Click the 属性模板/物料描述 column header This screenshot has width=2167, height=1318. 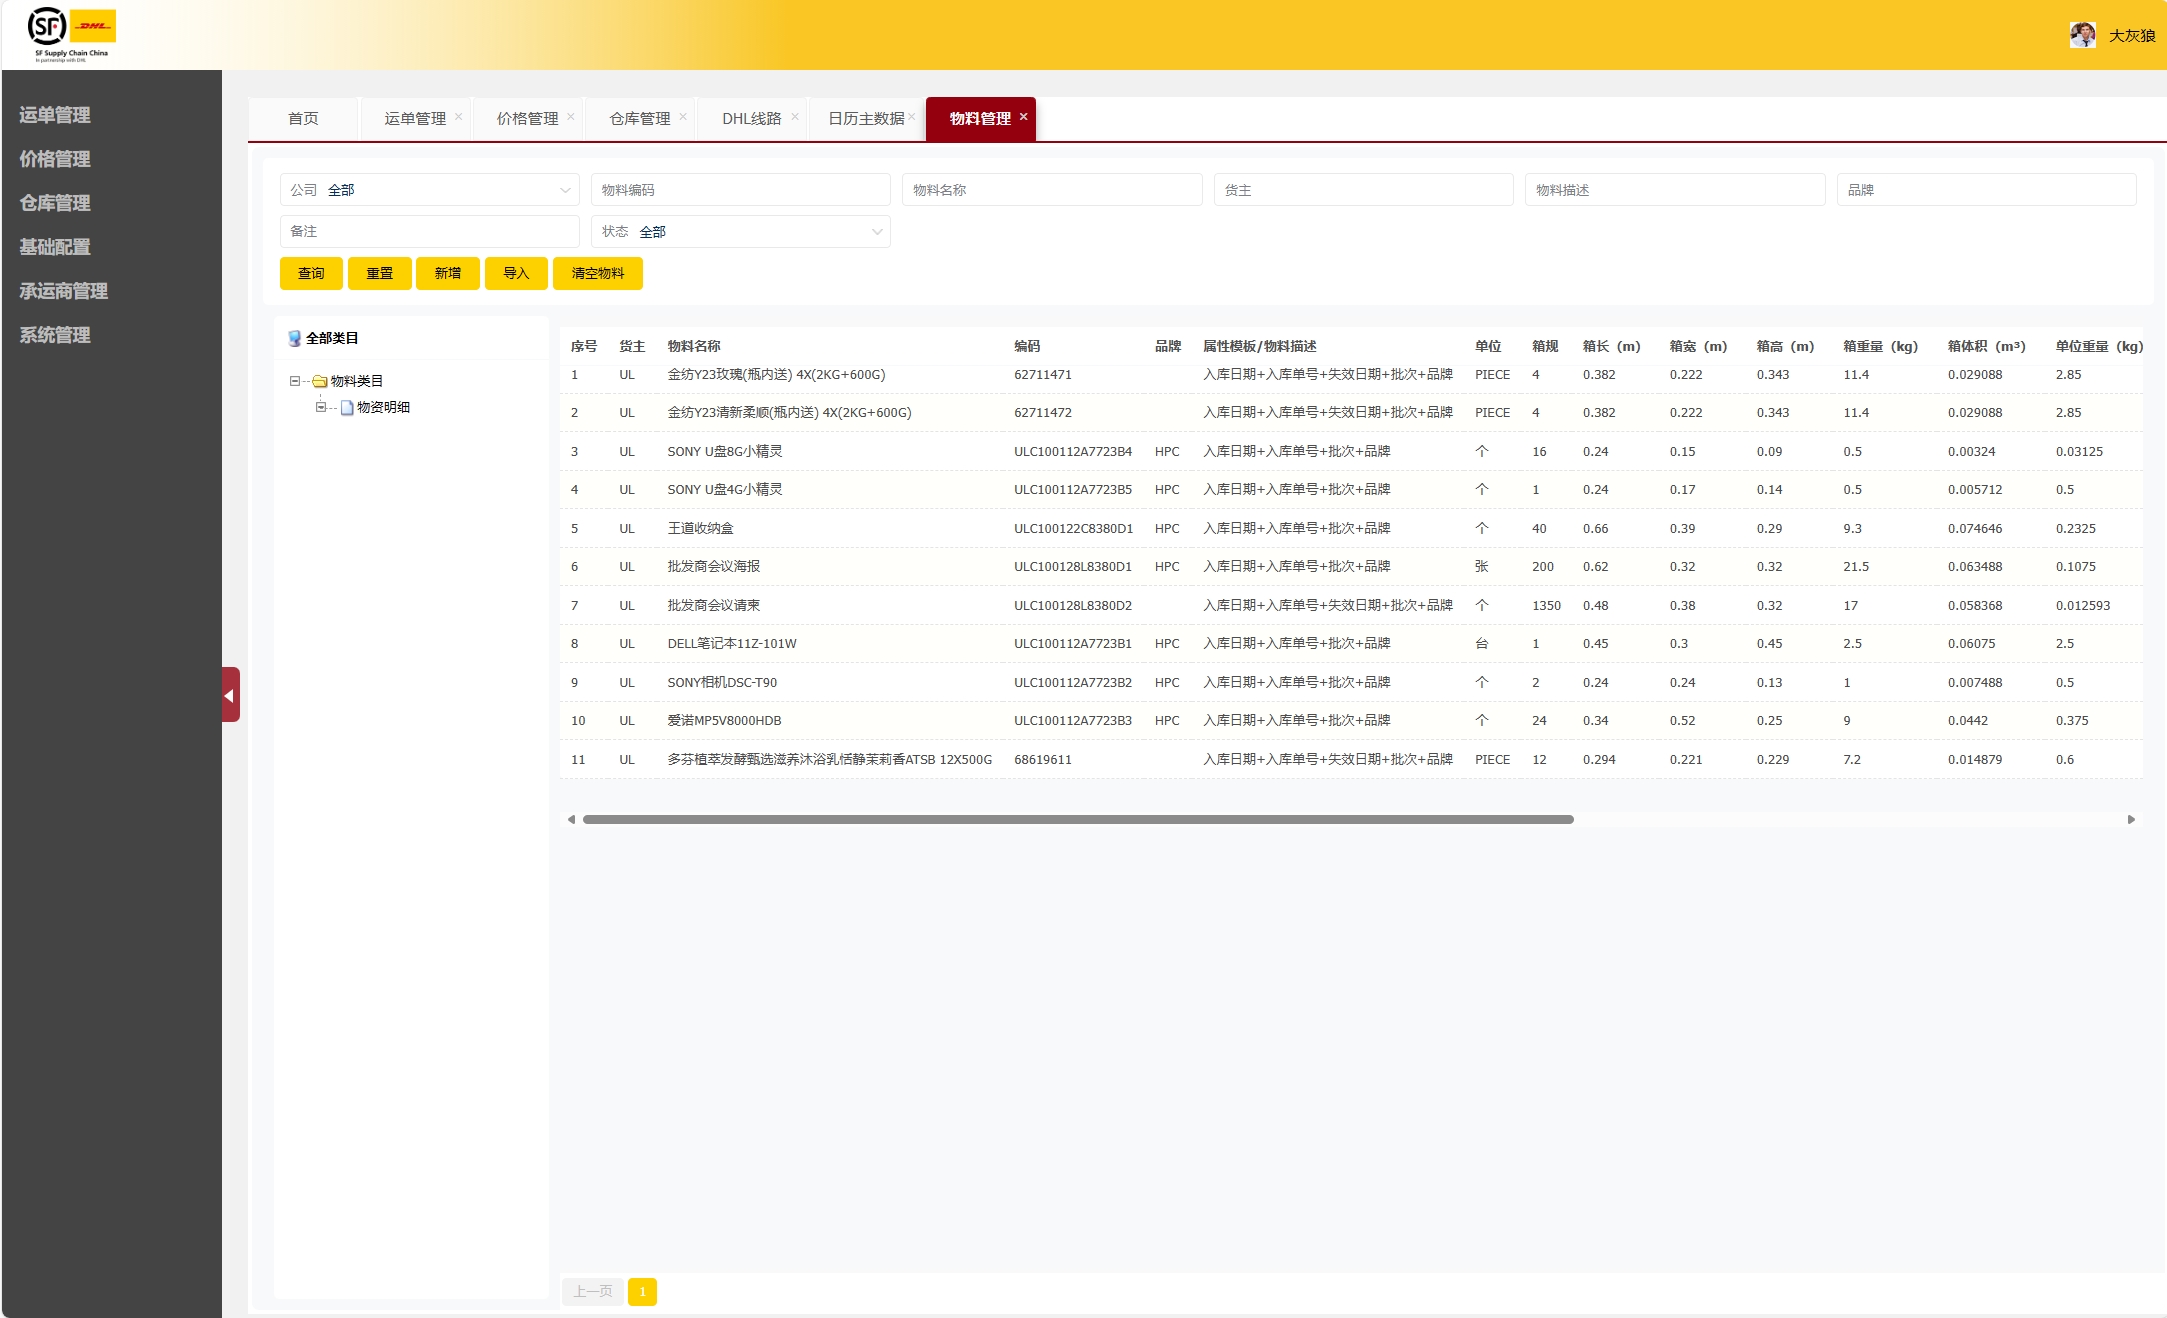(1260, 346)
